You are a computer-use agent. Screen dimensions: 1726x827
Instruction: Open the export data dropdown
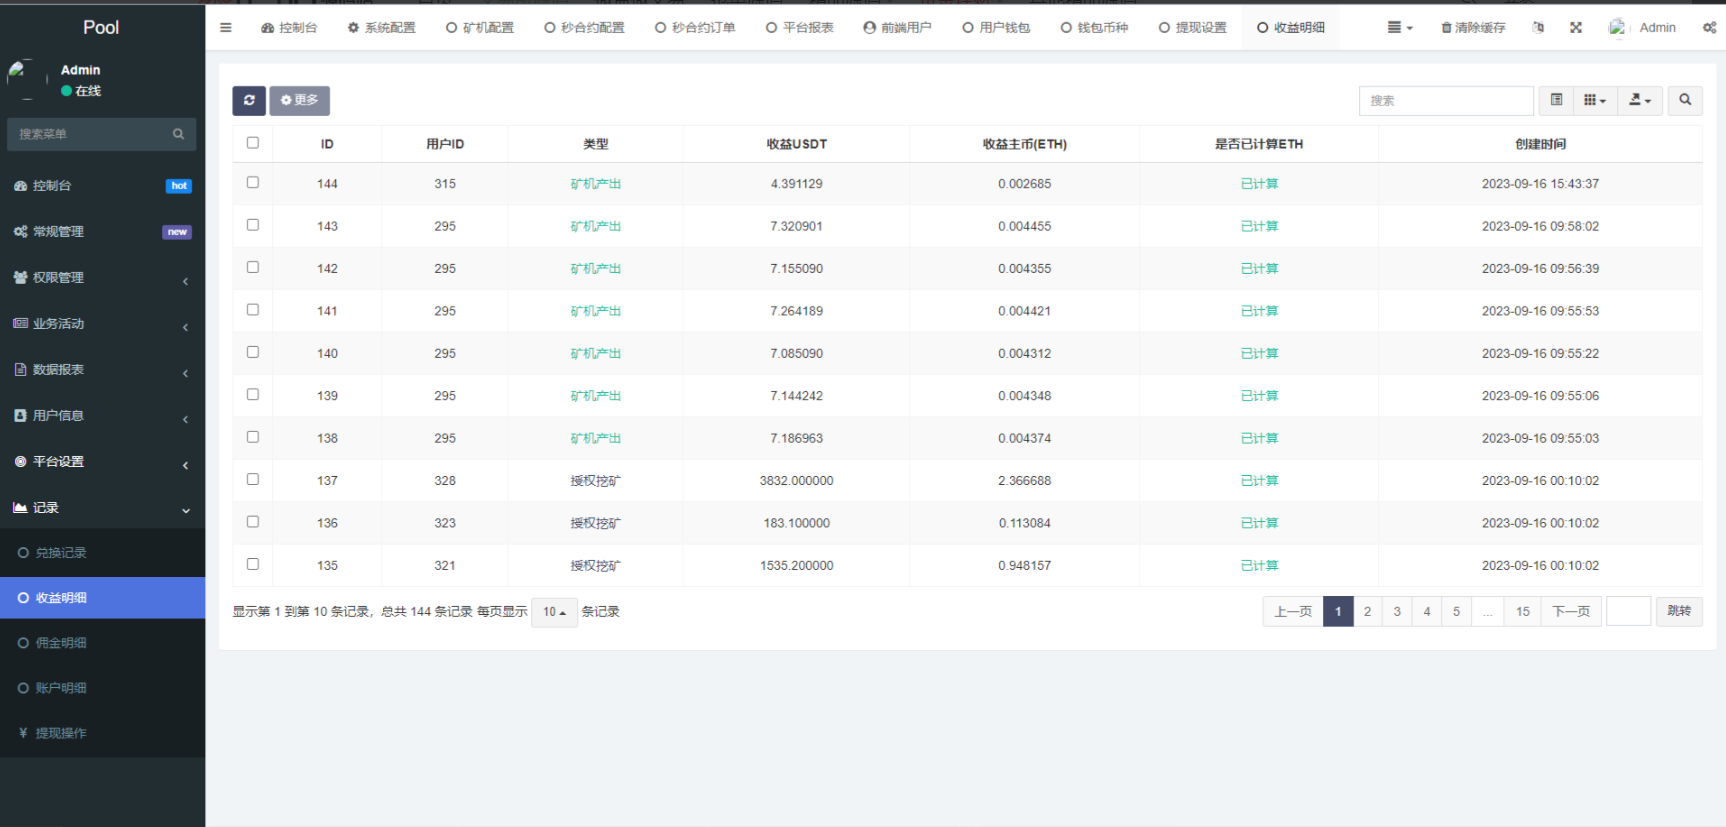pos(1640,100)
